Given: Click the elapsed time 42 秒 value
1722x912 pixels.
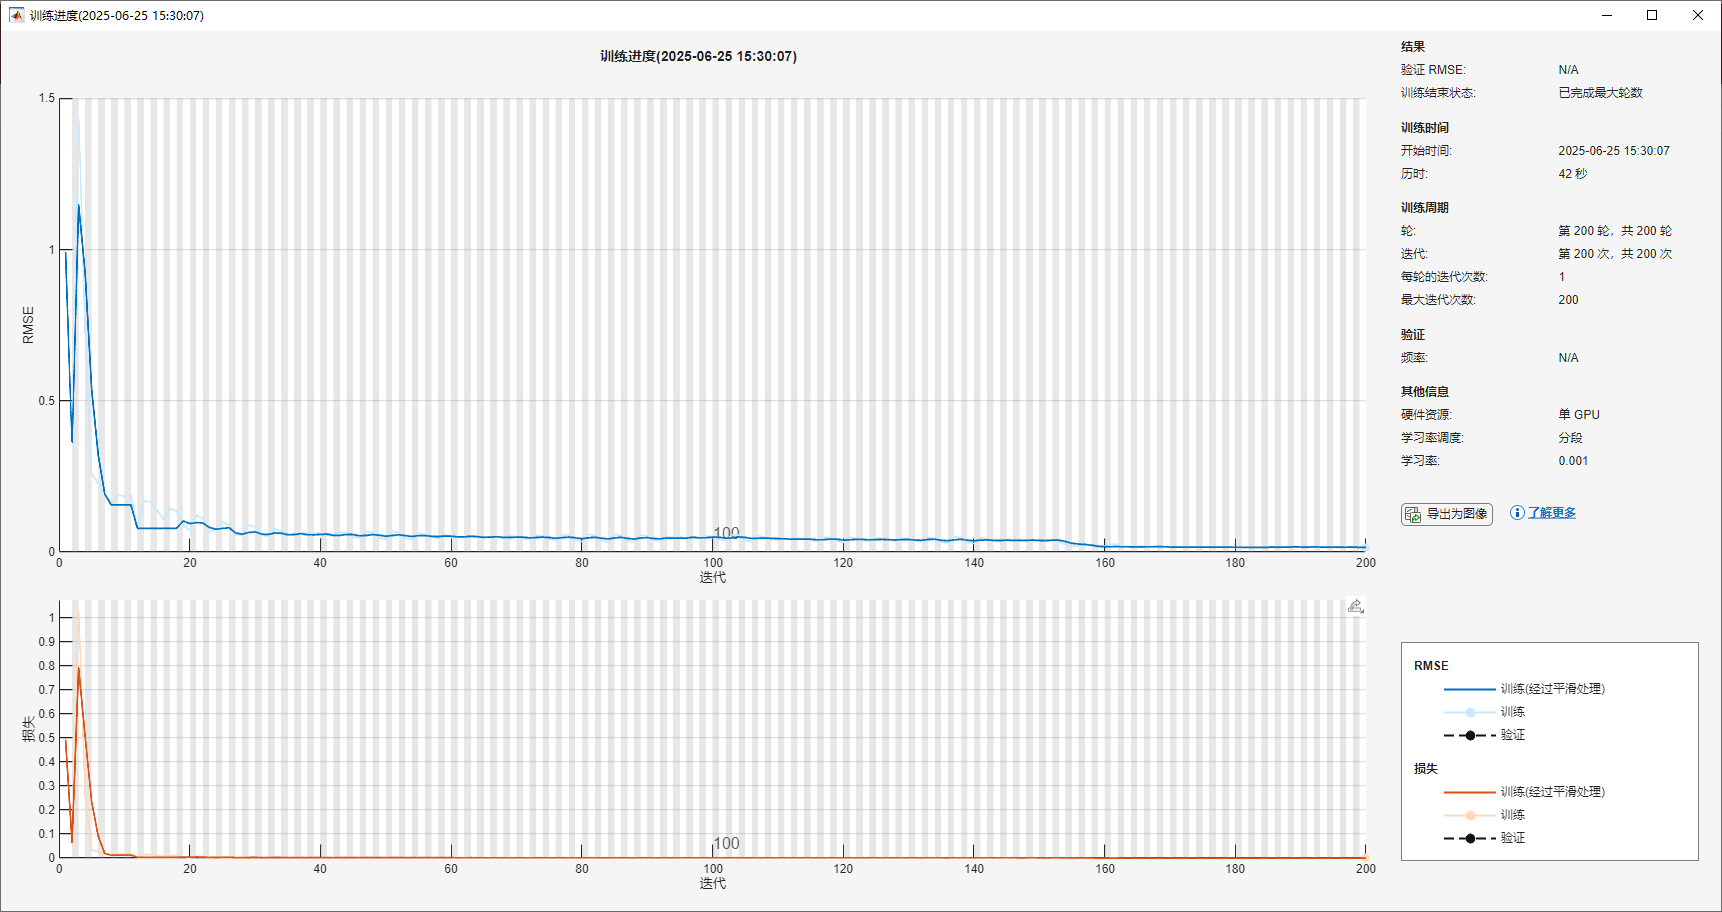Looking at the screenshot, I should point(1572,174).
